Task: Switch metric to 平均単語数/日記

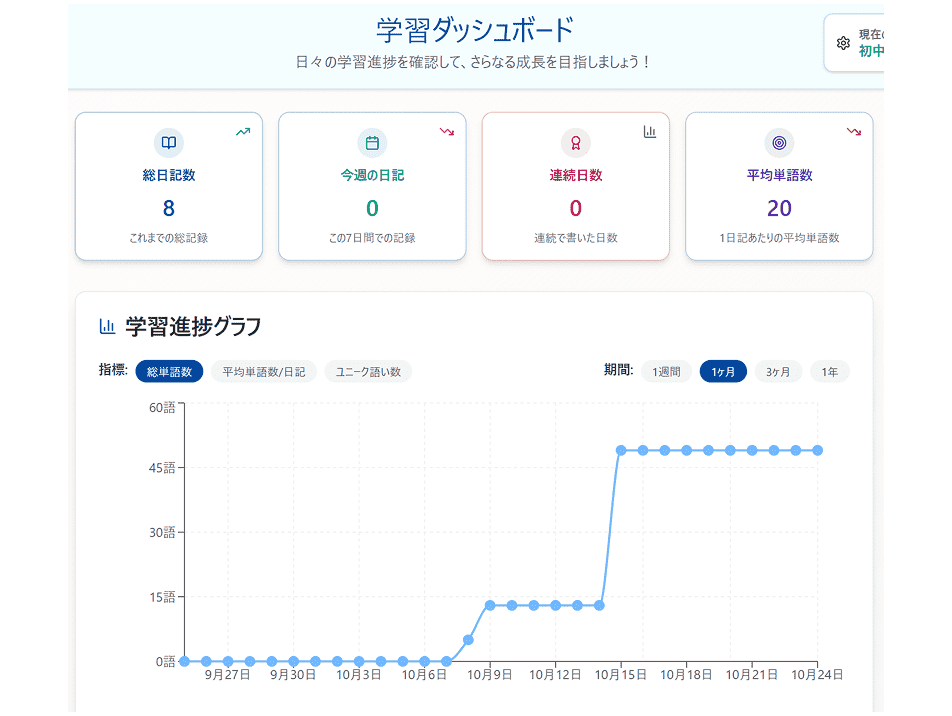Action: [263, 372]
